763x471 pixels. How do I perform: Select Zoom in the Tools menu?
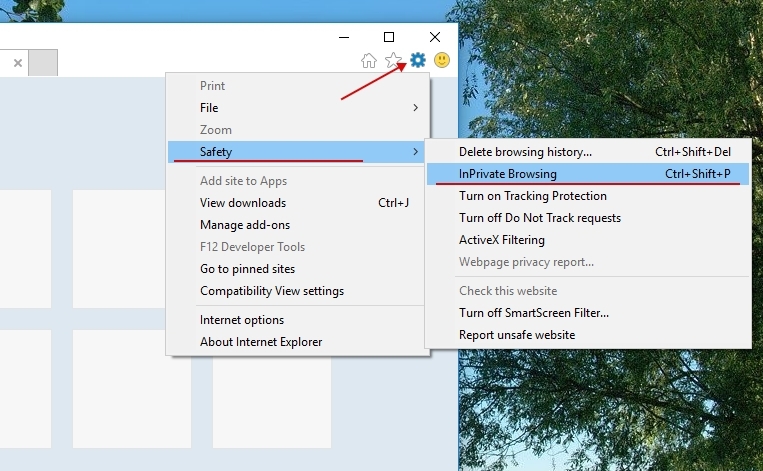[298, 129]
